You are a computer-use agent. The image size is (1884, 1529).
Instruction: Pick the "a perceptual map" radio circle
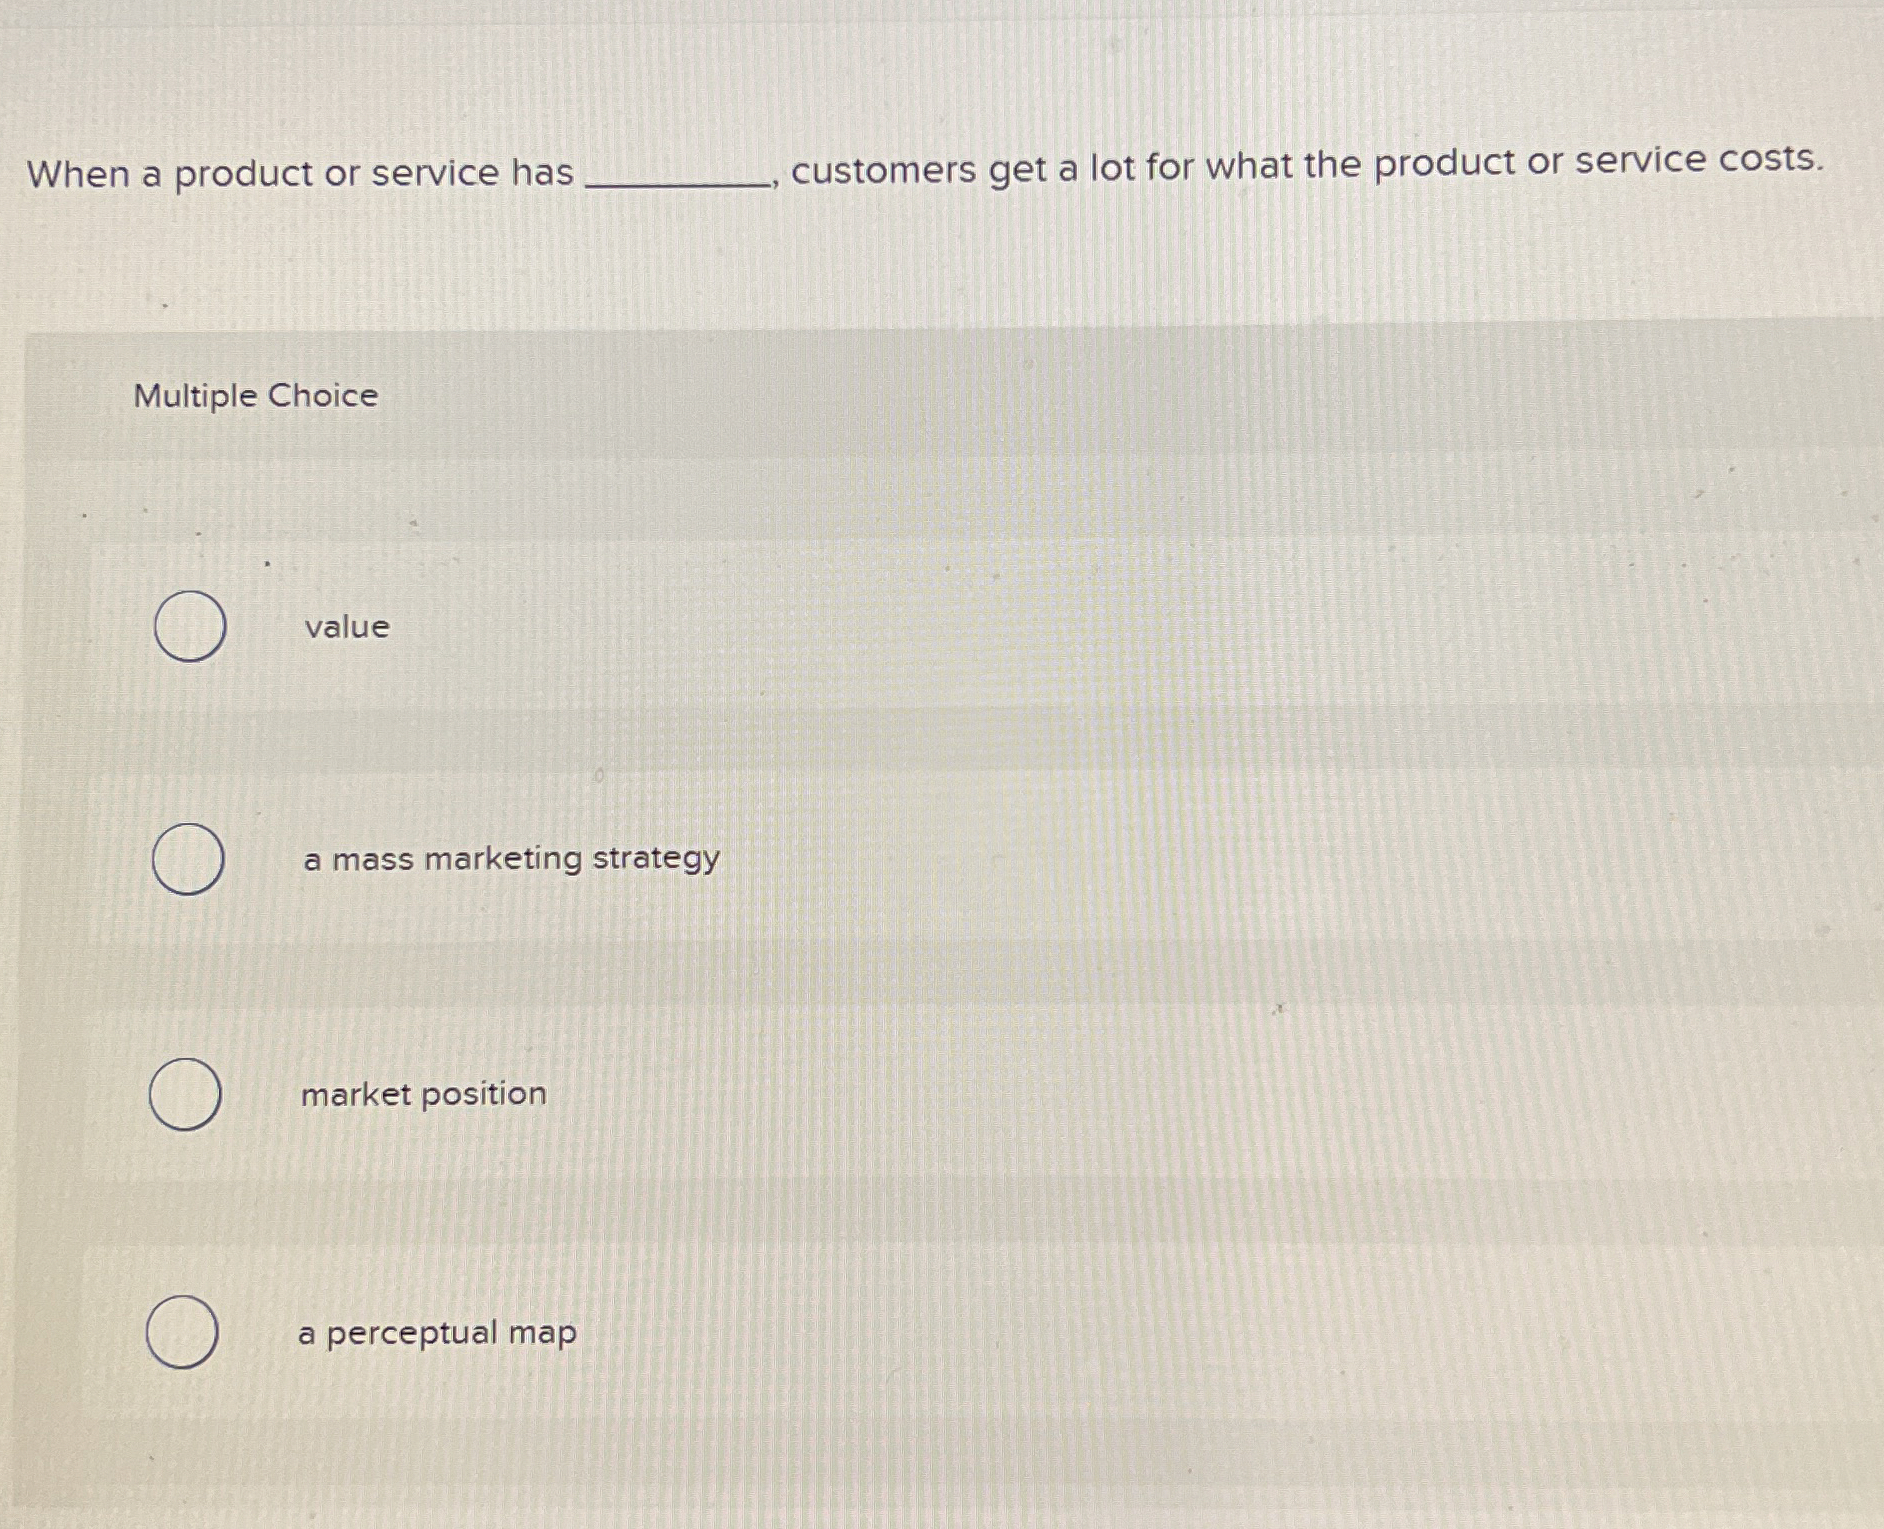tap(183, 1332)
